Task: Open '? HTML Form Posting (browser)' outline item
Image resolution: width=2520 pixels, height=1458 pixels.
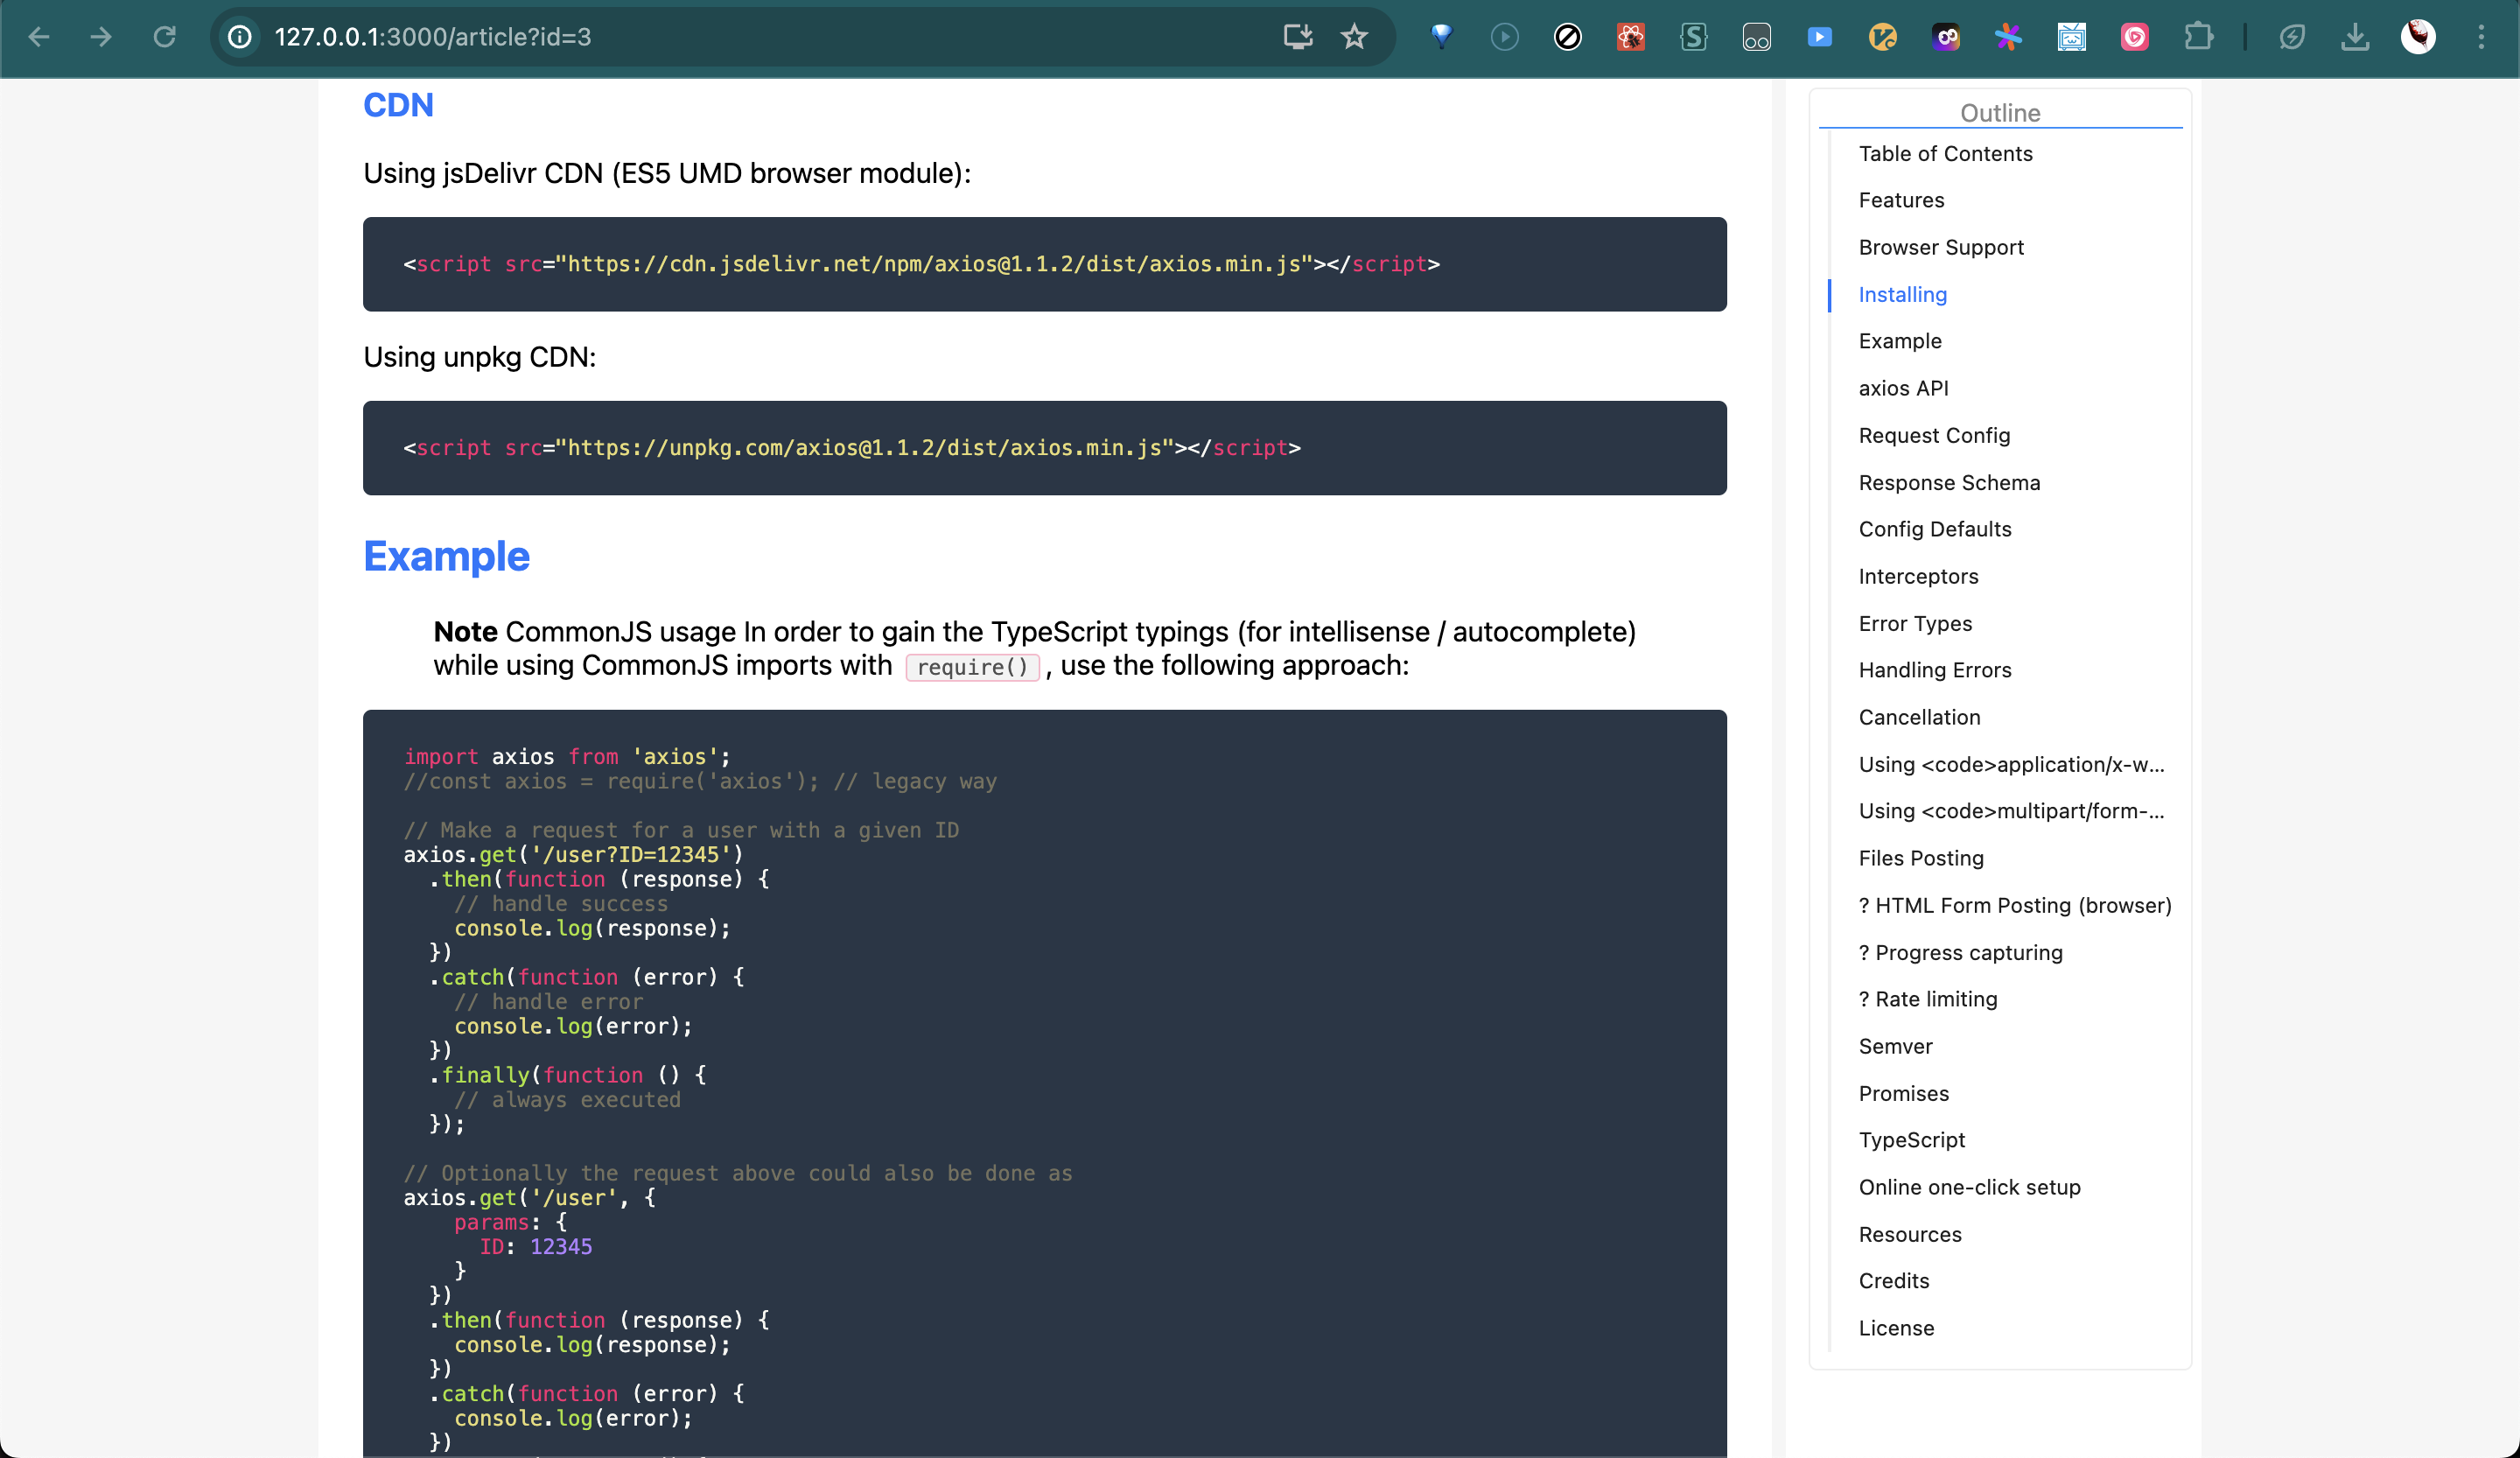Action: coord(2015,906)
